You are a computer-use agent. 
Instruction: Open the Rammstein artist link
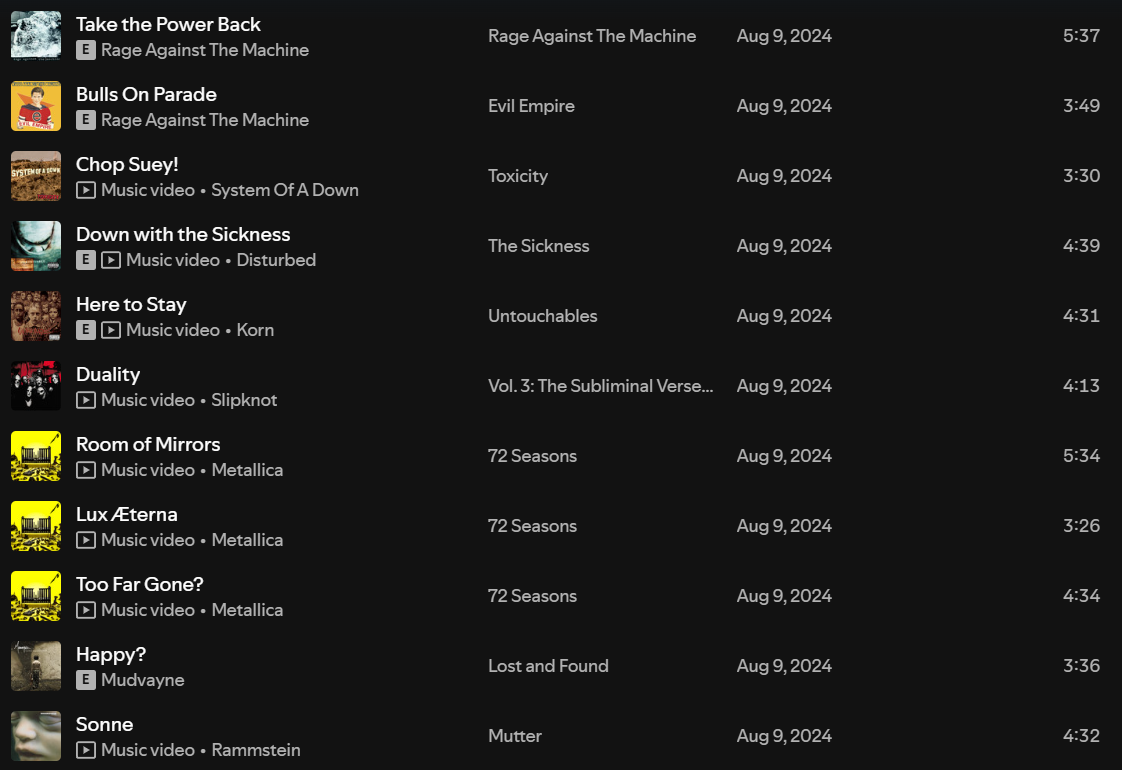coord(256,750)
